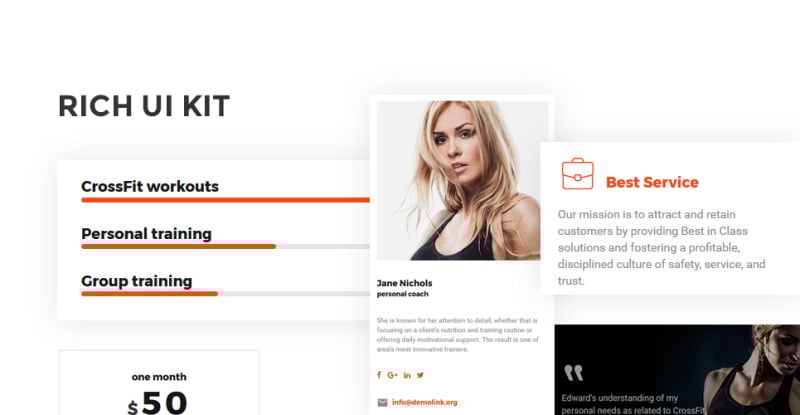Click the CrossFit workouts progress bar
Screen dimensions: 800x415
pyautogui.click(x=226, y=200)
